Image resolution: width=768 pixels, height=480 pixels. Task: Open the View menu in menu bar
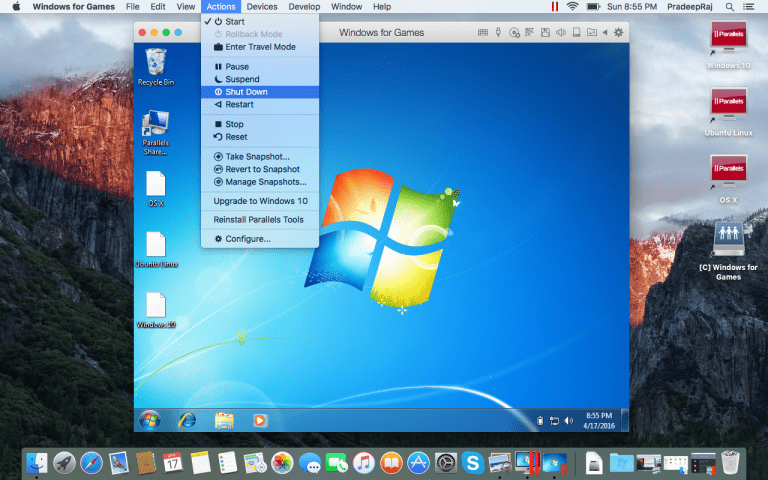186,6
